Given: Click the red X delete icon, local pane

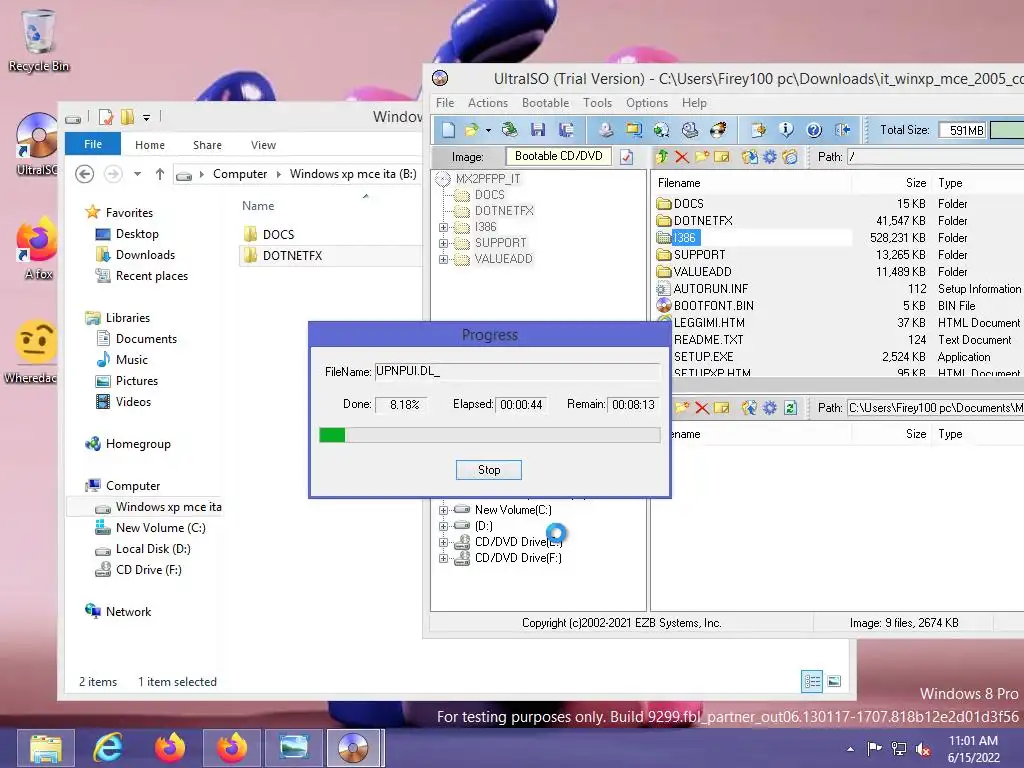Looking at the screenshot, I should pos(702,408).
